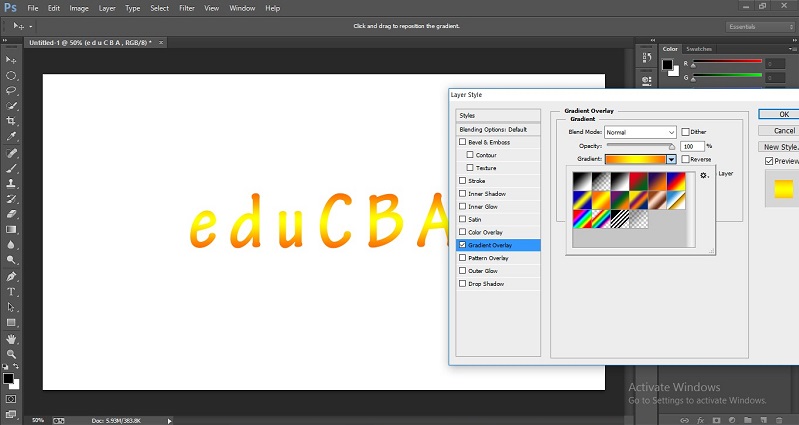The width and height of the screenshot is (799, 425).
Task: Select the Pen tool
Action: coord(11,277)
